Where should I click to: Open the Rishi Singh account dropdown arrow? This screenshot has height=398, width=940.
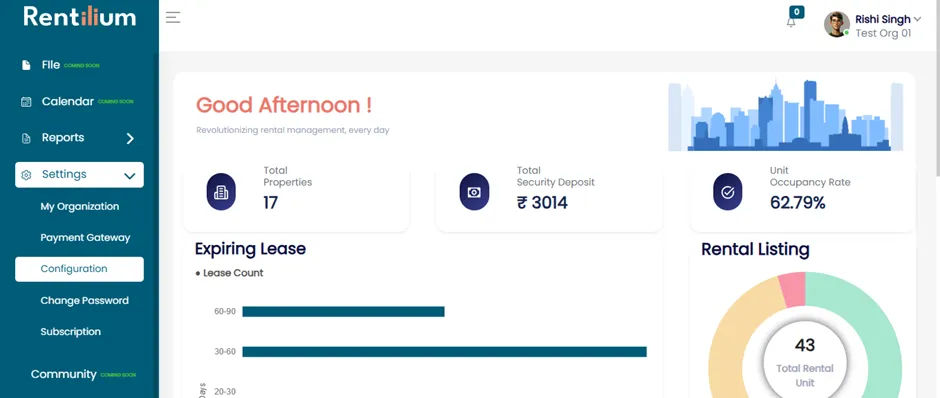(x=917, y=19)
